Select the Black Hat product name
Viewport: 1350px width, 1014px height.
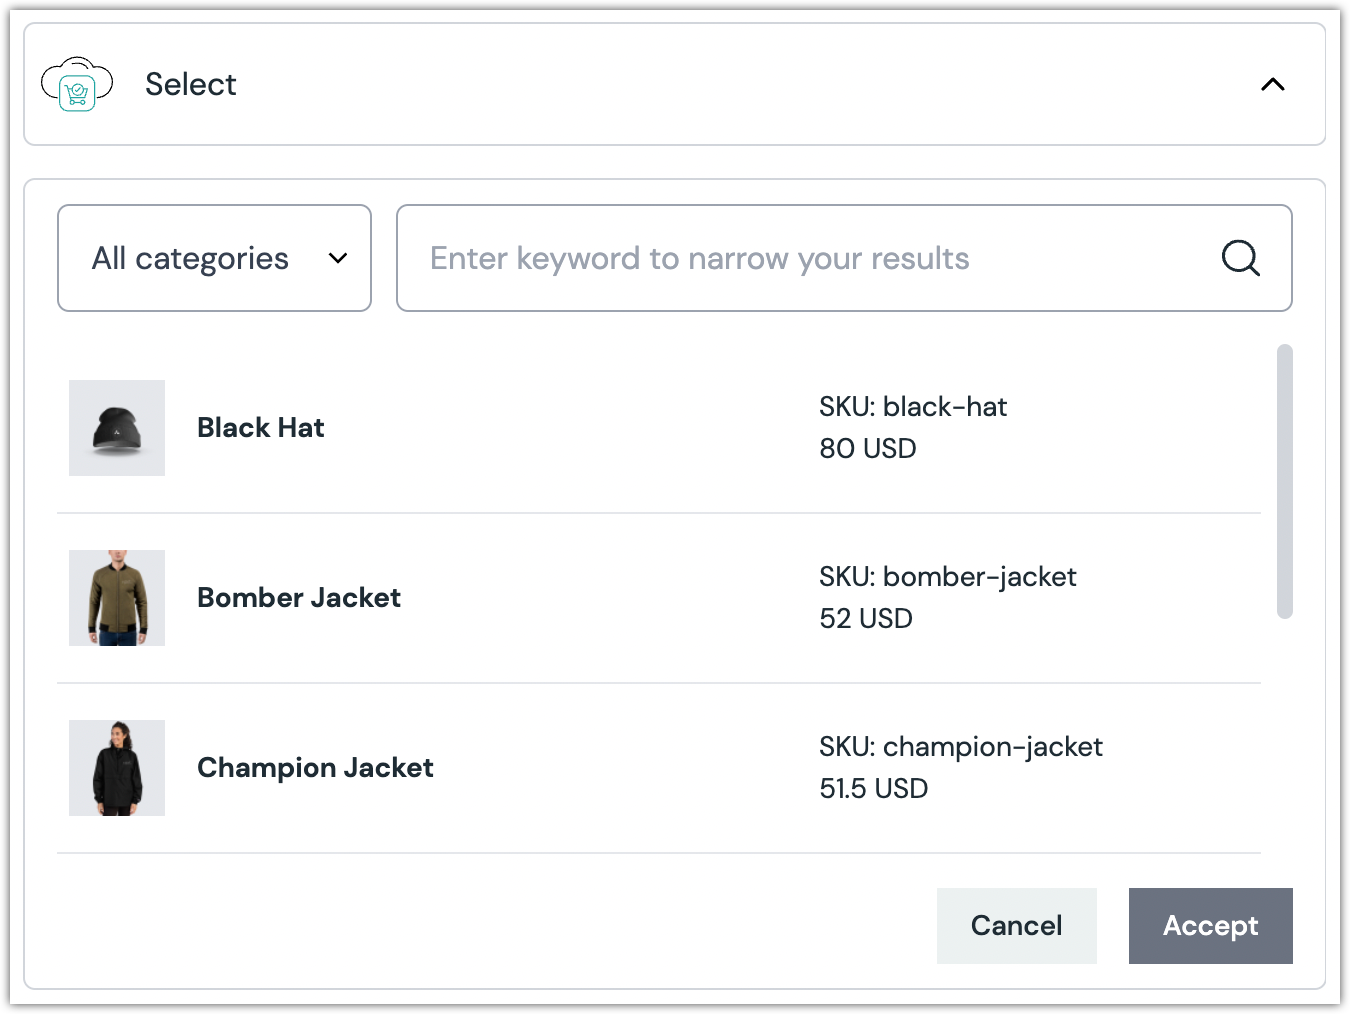click(261, 428)
